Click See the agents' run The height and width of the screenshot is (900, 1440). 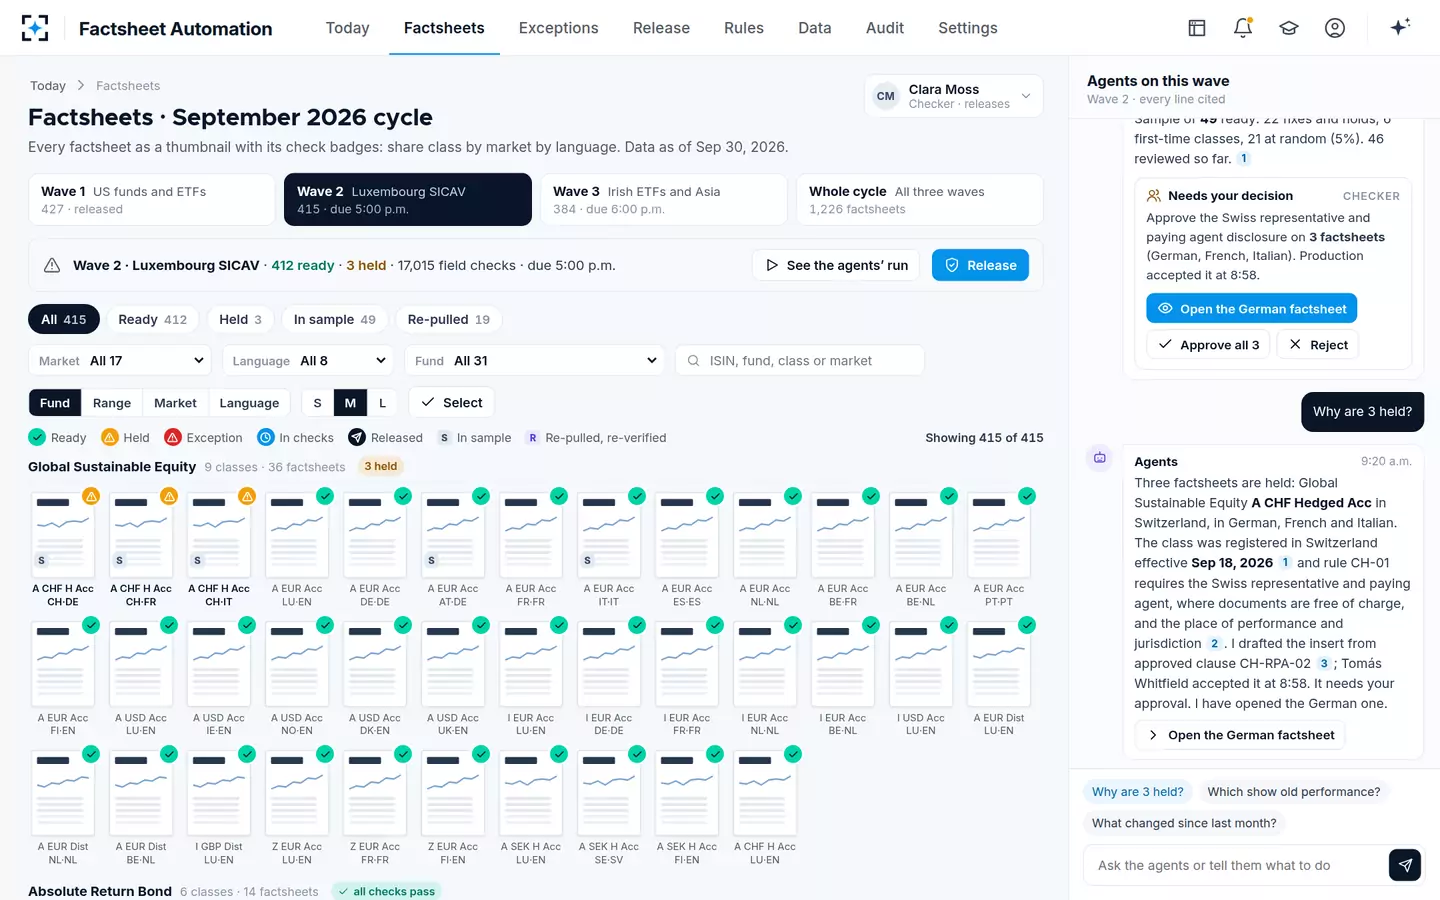click(x=836, y=265)
